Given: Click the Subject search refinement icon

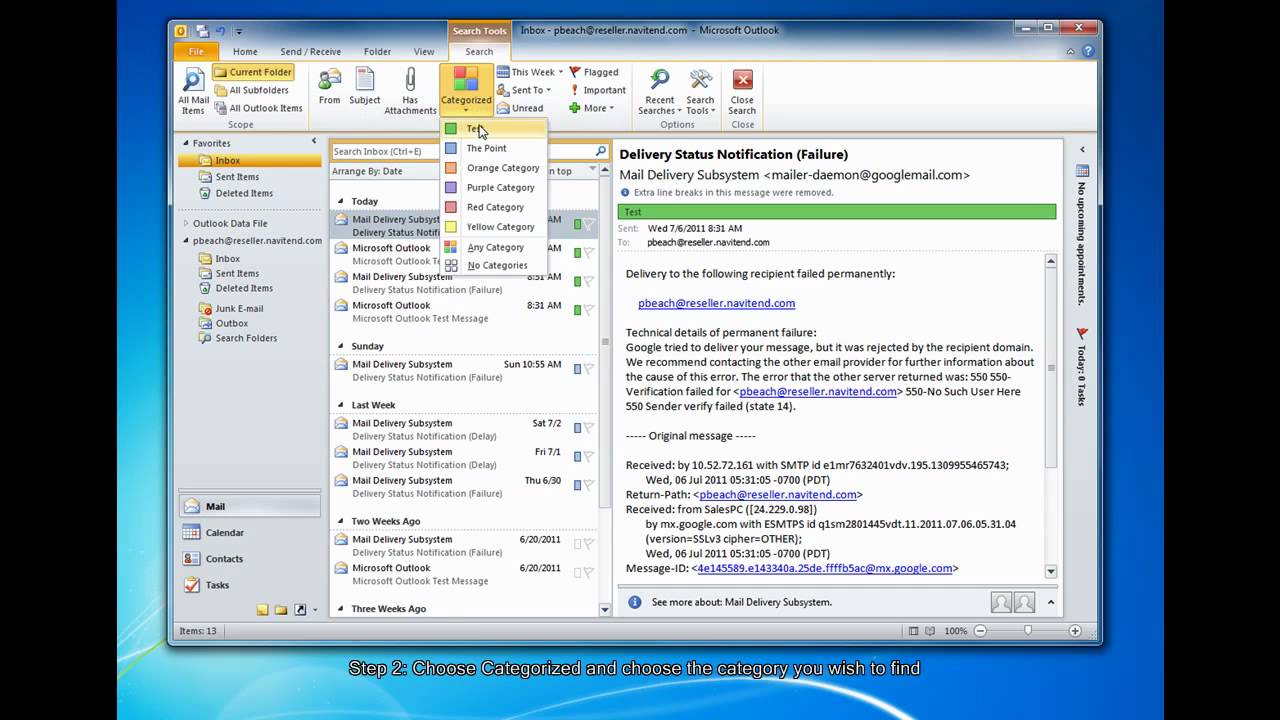Looking at the screenshot, I should click(365, 87).
